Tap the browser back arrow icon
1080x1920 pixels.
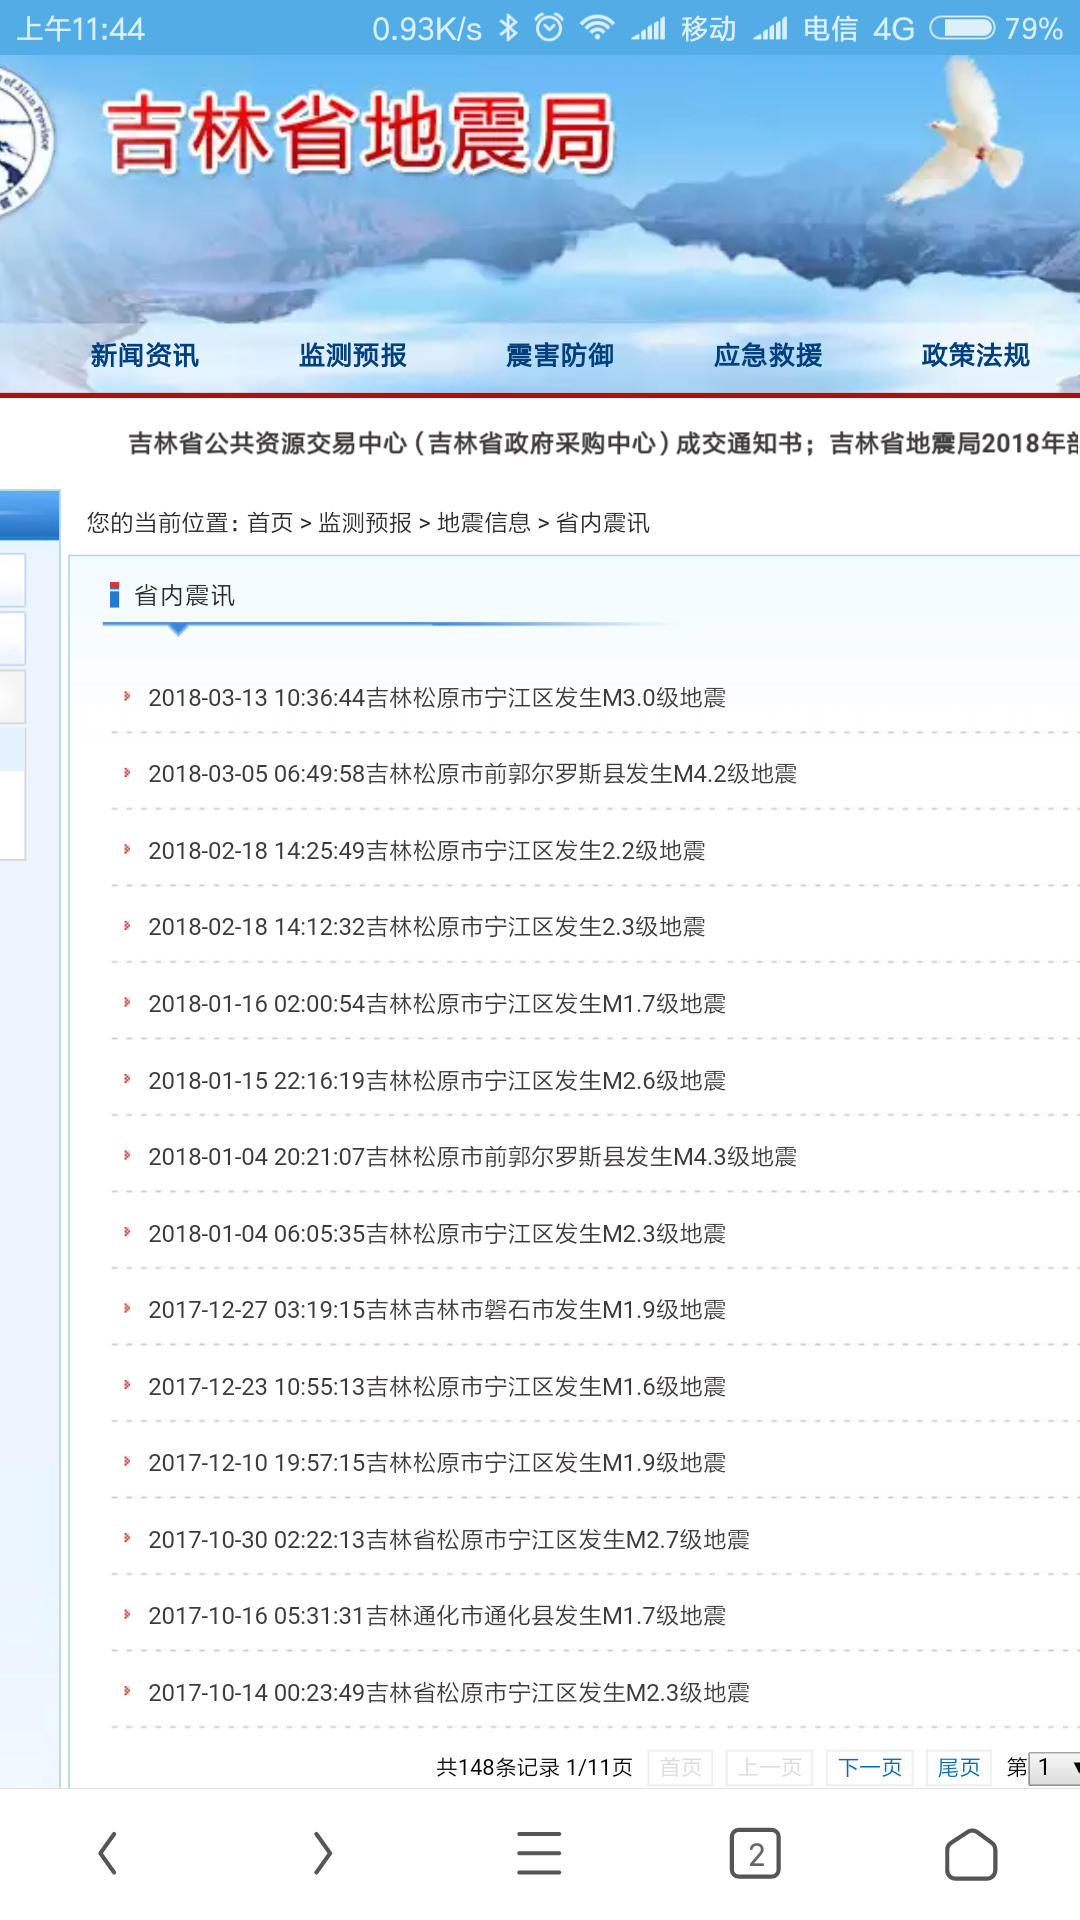point(108,1853)
